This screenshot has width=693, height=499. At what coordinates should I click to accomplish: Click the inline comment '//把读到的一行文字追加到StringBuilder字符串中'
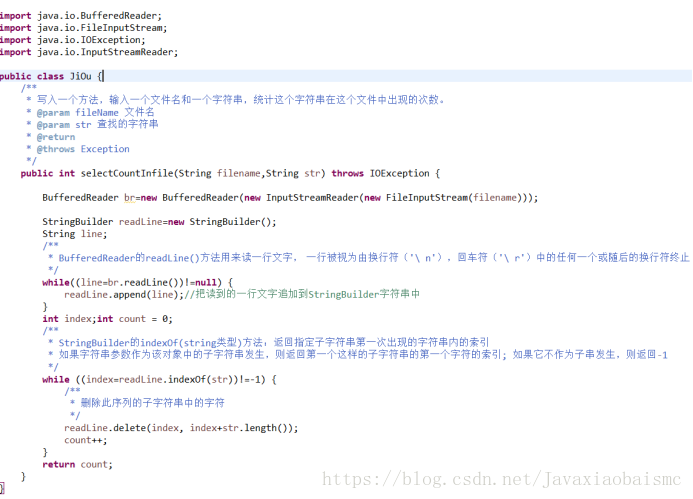pos(302,294)
